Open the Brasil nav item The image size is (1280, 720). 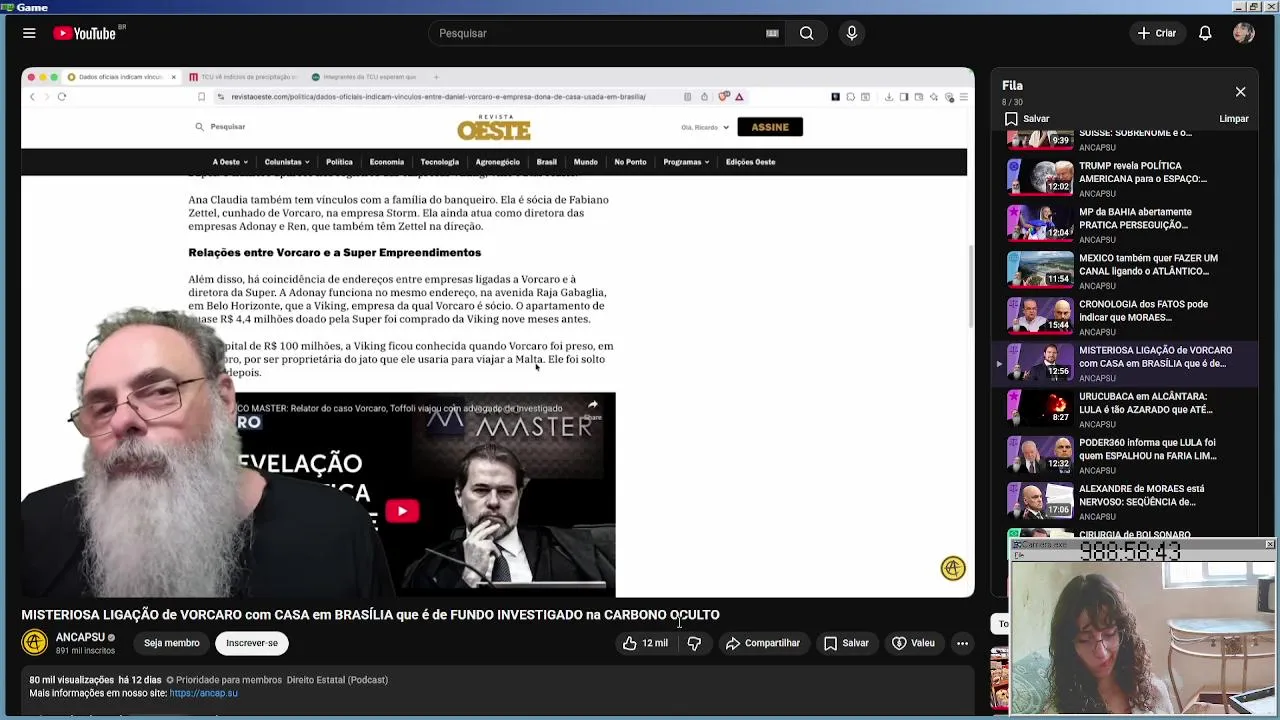tap(547, 162)
